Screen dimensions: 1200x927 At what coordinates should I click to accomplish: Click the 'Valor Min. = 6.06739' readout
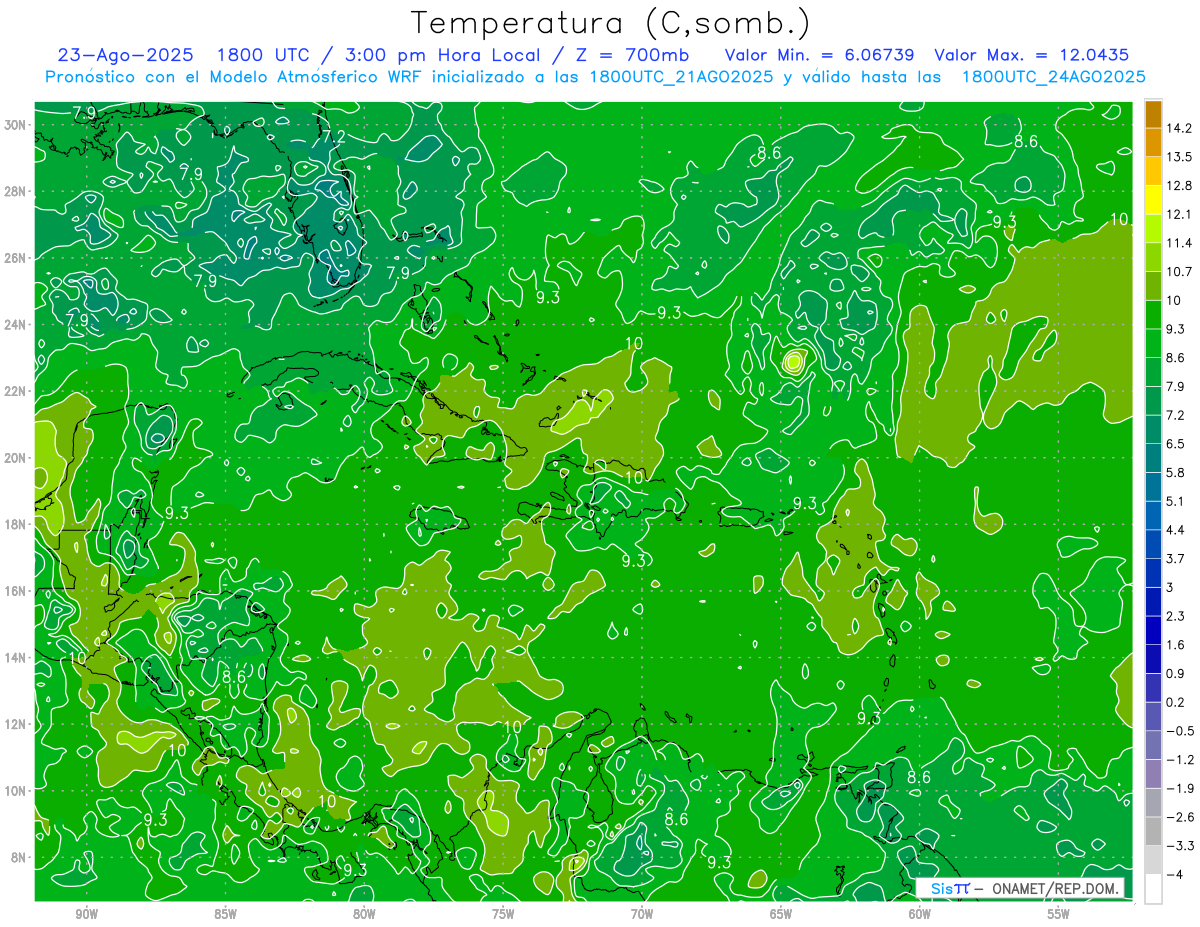[x=821, y=55]
